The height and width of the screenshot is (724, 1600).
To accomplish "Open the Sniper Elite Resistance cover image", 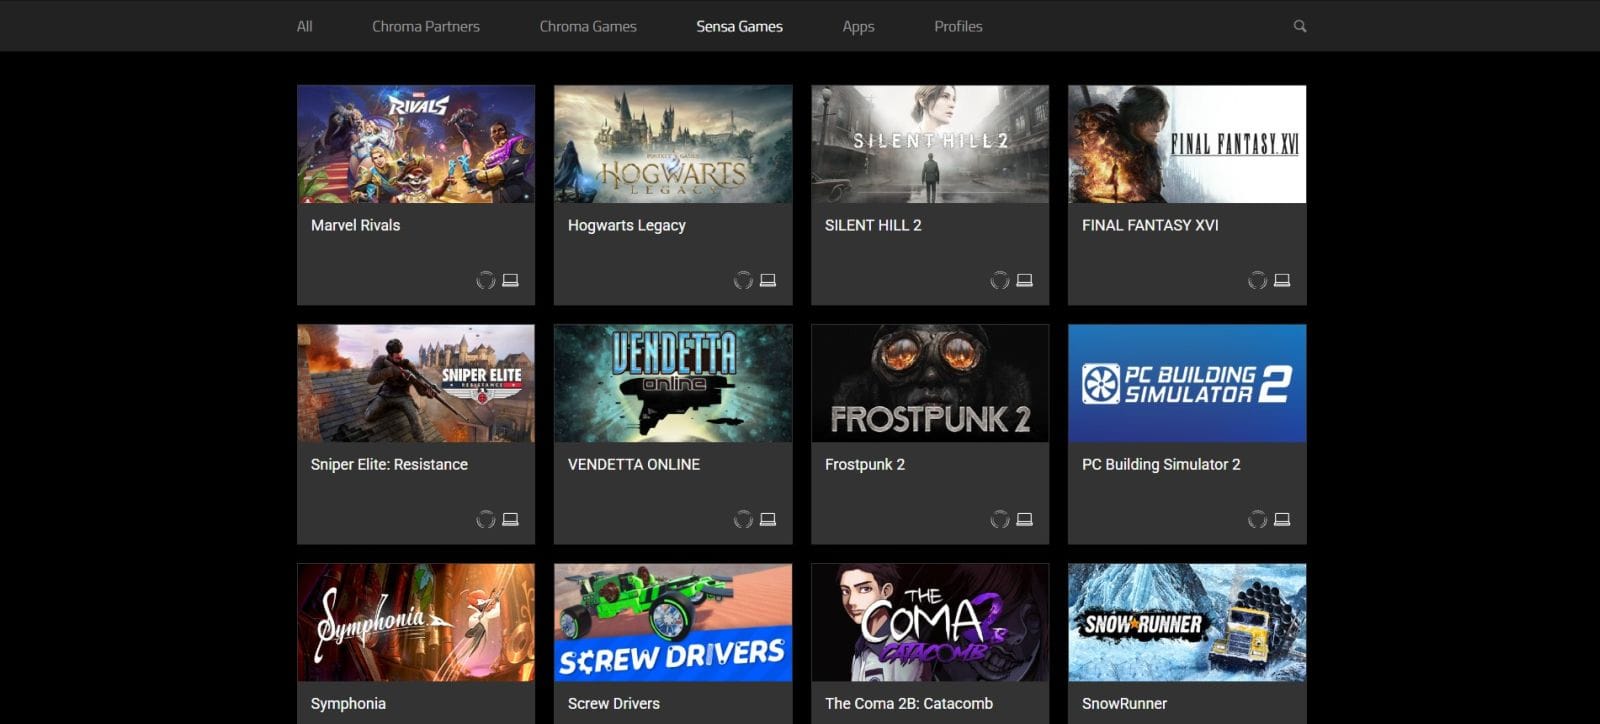I will (416, 383).
